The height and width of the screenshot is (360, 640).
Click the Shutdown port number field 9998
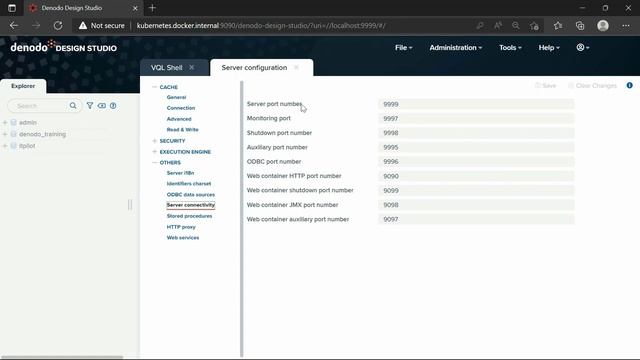pyautogui.click(x=476, y=133)
